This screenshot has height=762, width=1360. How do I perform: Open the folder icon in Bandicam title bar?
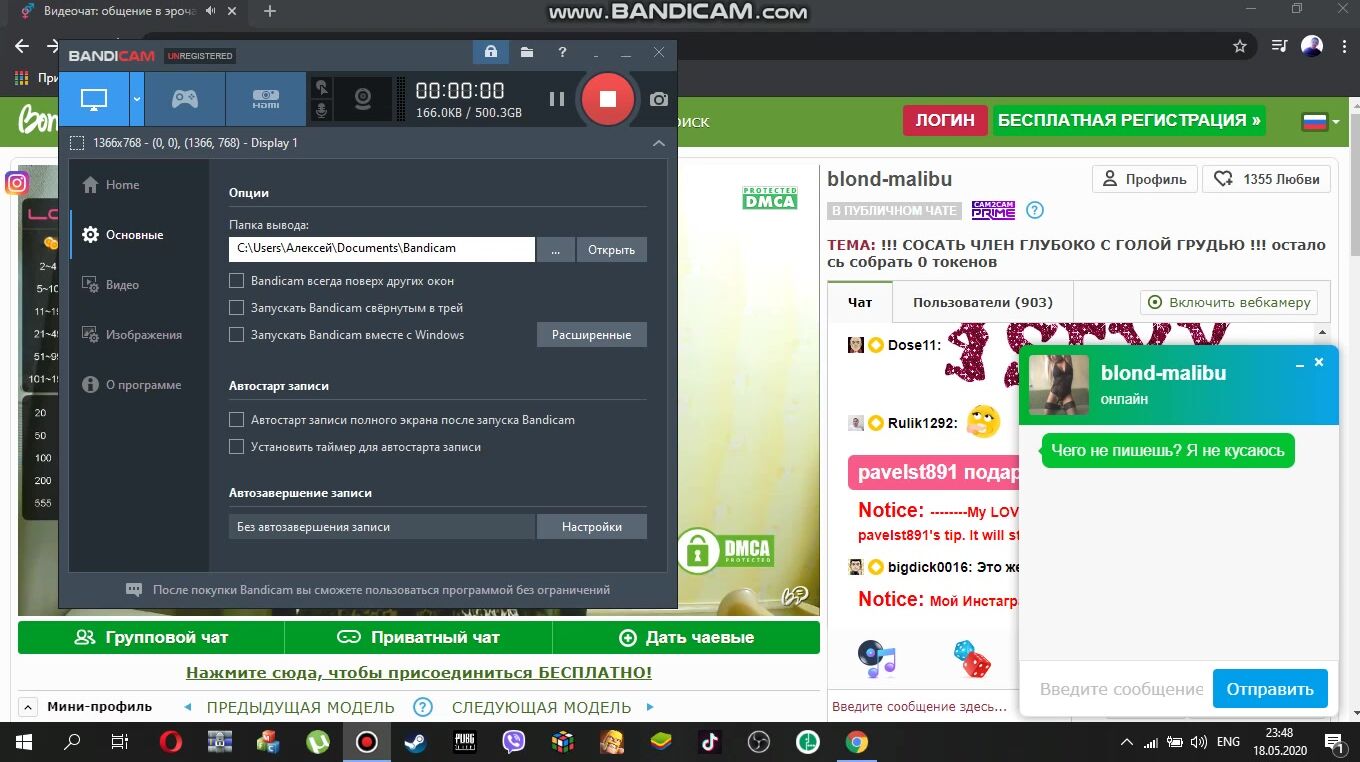pos(527,52)
